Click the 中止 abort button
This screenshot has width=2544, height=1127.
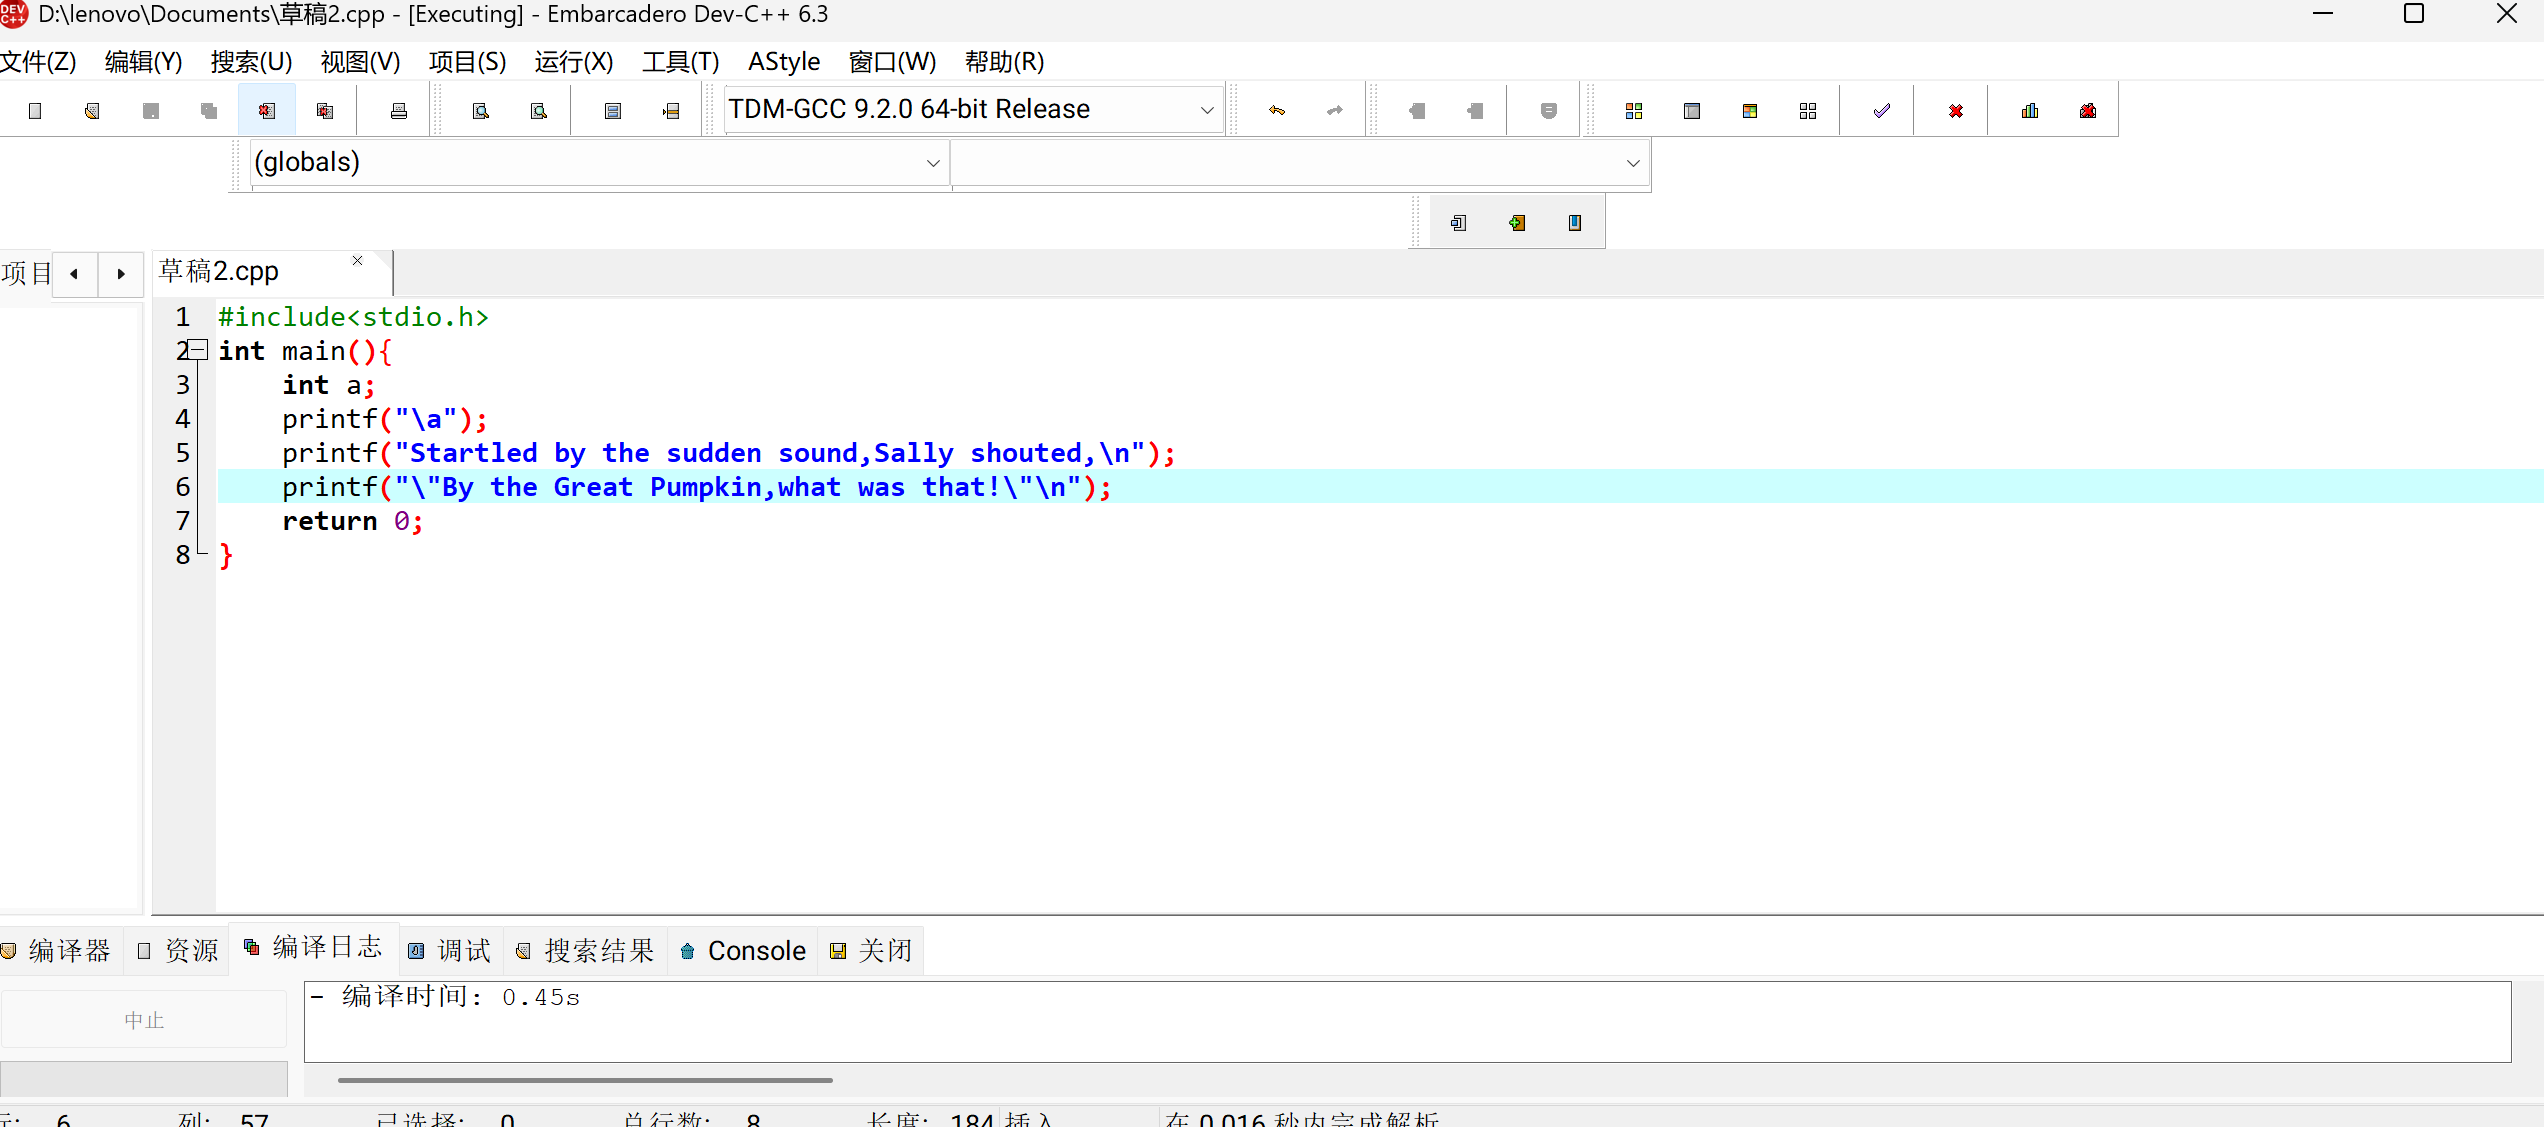coord(144,1020)
